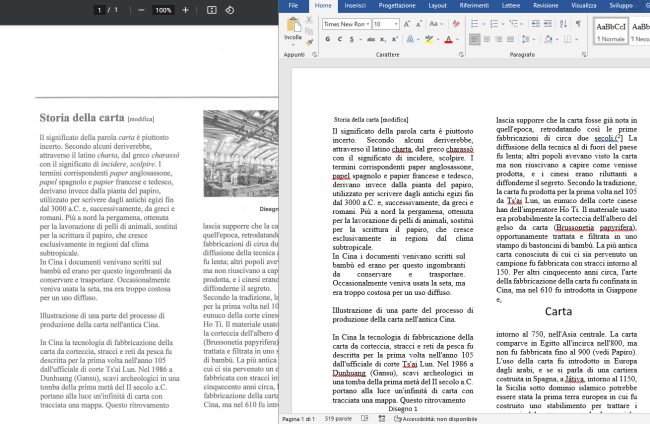Zoom in the PDF with plus icon
The image size is (650, 424).
pos(185,10)
